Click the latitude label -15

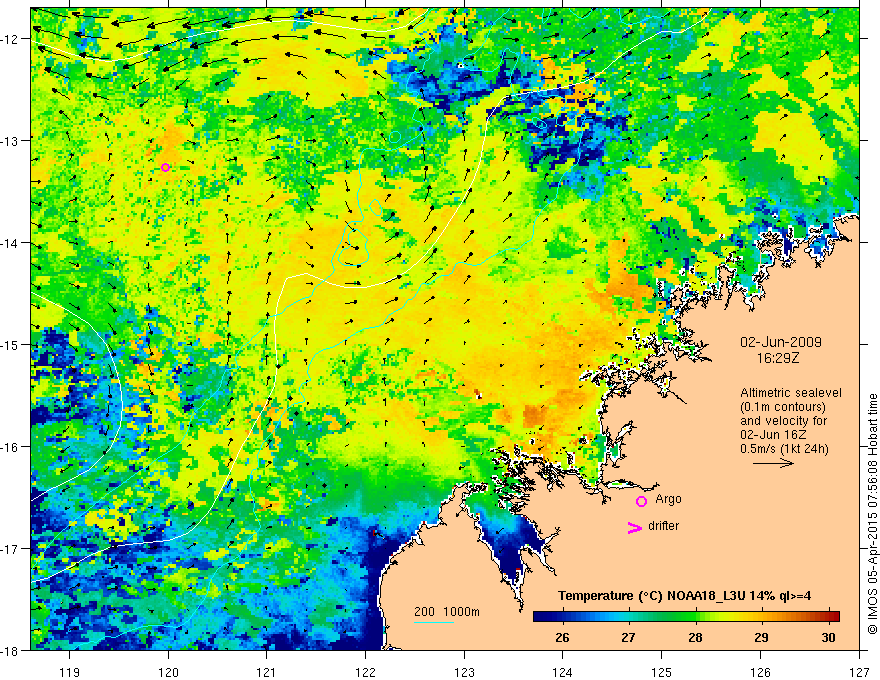[x=11, y=344]
